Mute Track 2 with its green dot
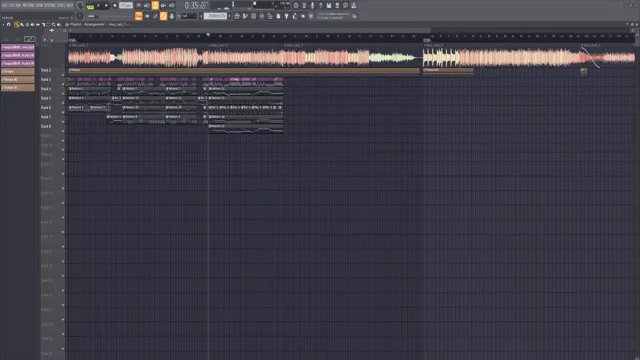This screenshot has width=640, height=360. (63, 75)
